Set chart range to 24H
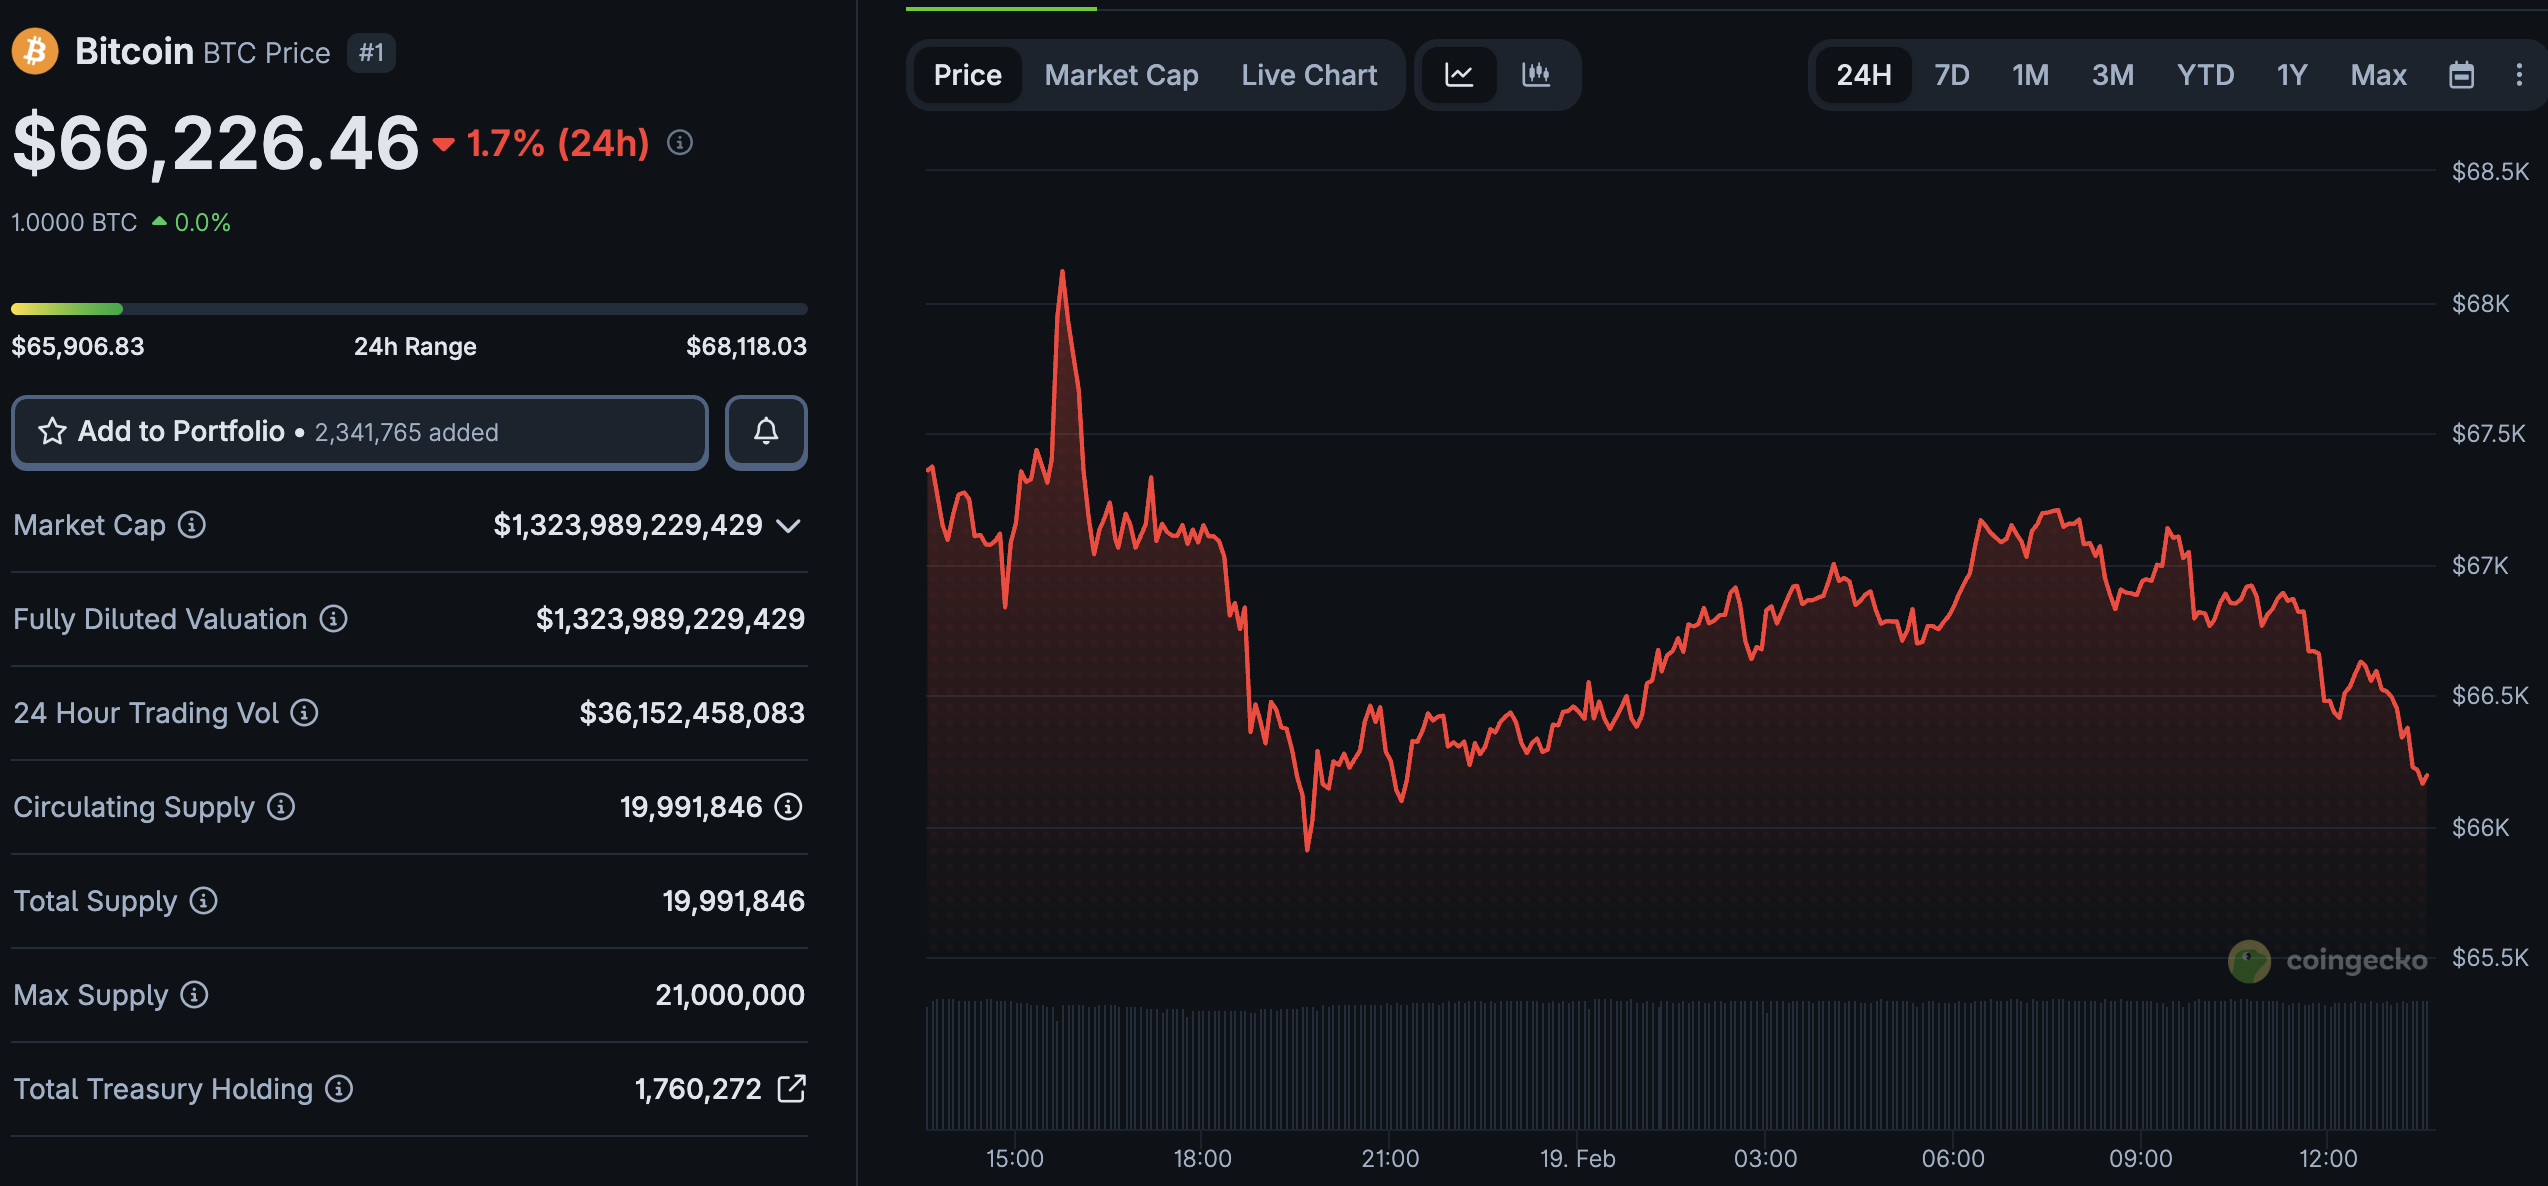Viewport: 2548px width, 1186px height. point(1864,75)
